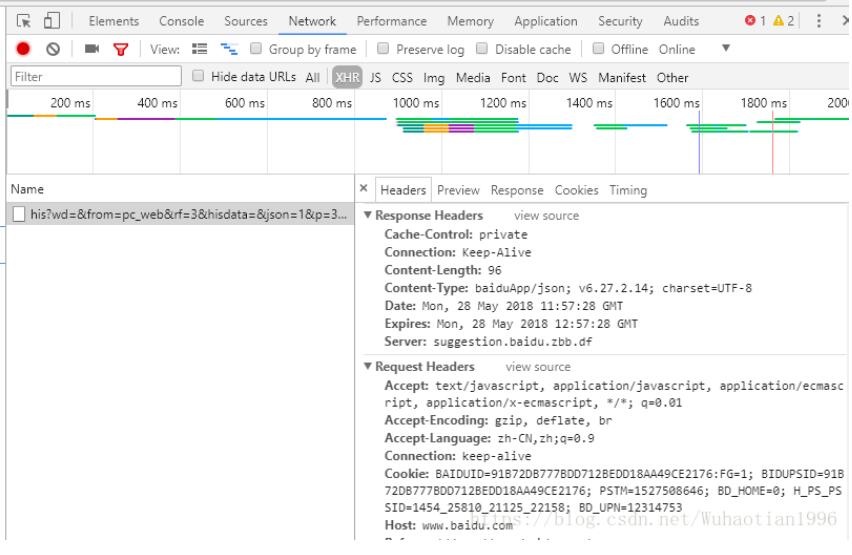Image resolution: width=852 pixels, height=555 pixels.
Task: Enable Group by frame checkbox
Action: point(255,48)
